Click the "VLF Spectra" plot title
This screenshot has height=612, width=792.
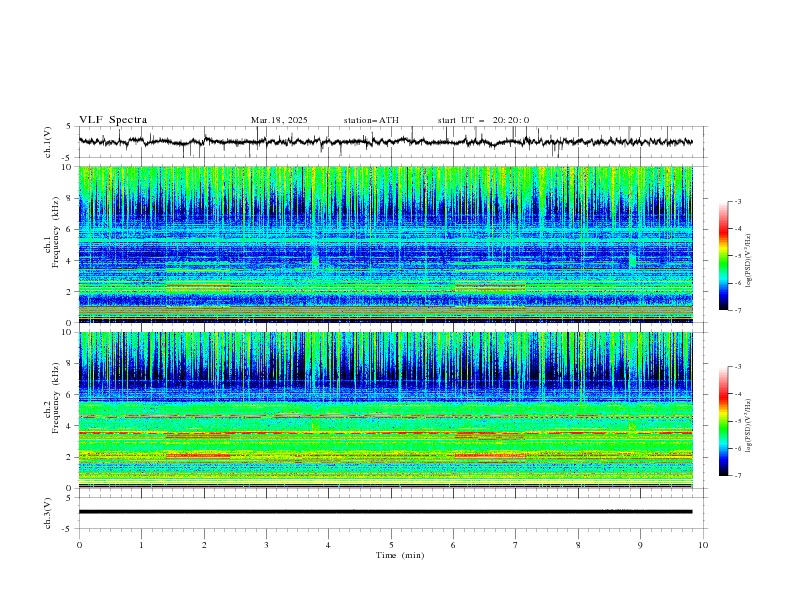coord(113,120)
